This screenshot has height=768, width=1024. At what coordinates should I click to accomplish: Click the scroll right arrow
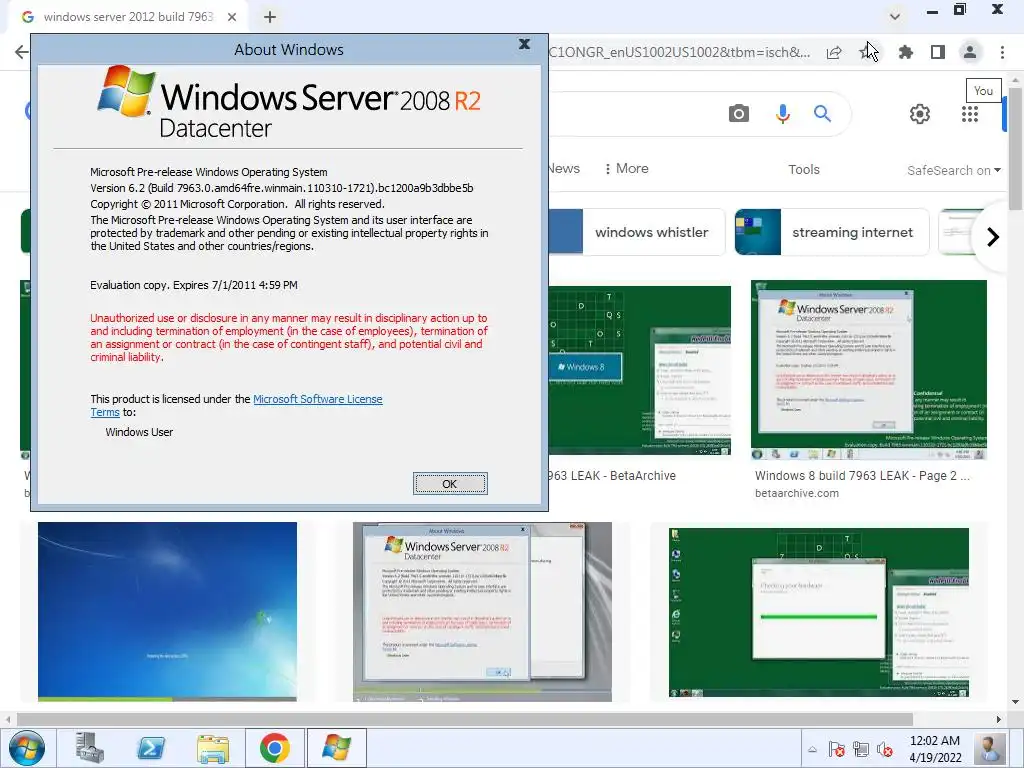tap(999, 719)
